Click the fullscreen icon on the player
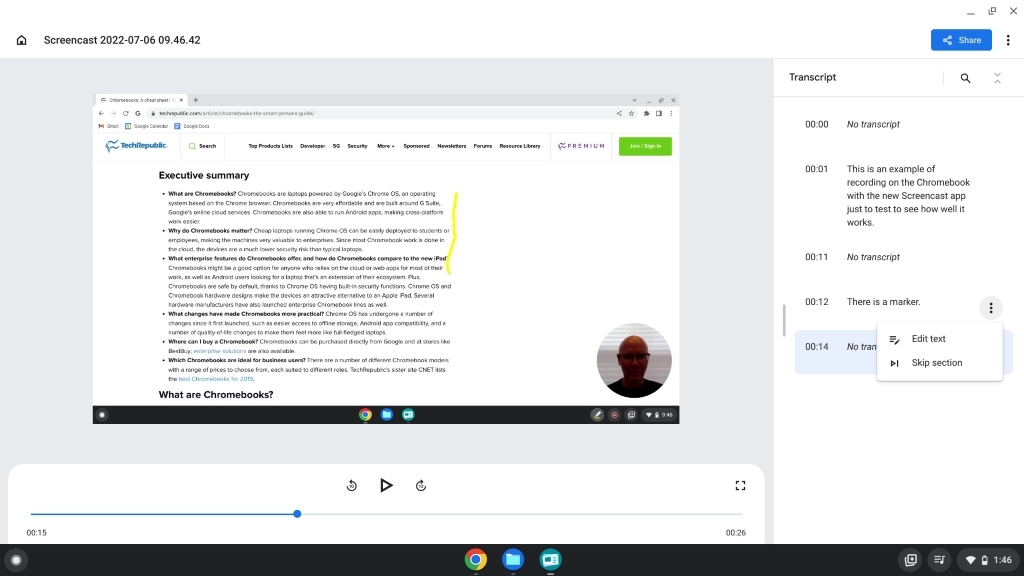Screen dimensions: 1024x576 pos(740,485)
